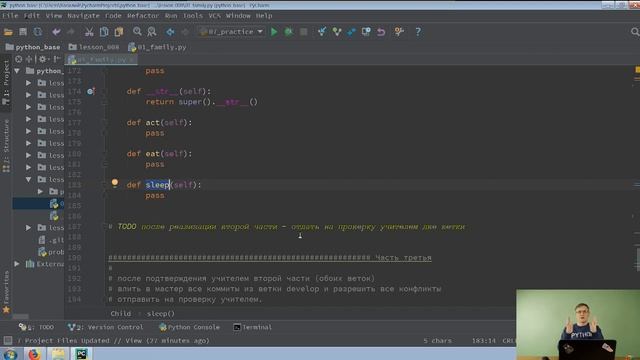Image resolution: width=640 pixels, height=360 pixels.
Task: Click the Undo arrow toolbar icon
Action: click(x=56, y=32)
